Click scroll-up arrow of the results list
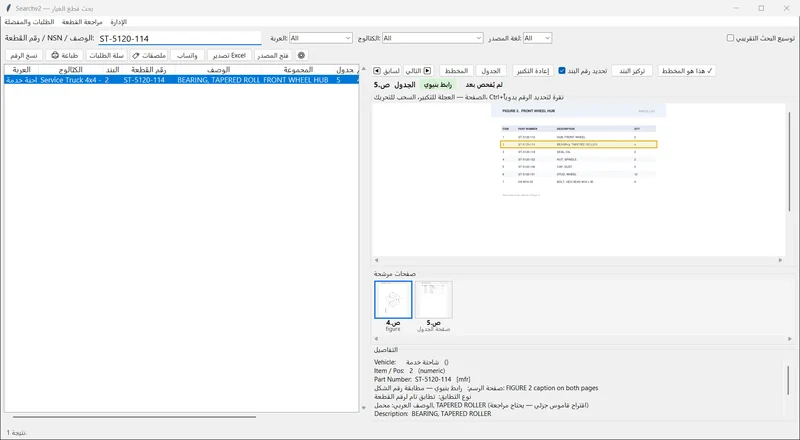 pos(363,68)
